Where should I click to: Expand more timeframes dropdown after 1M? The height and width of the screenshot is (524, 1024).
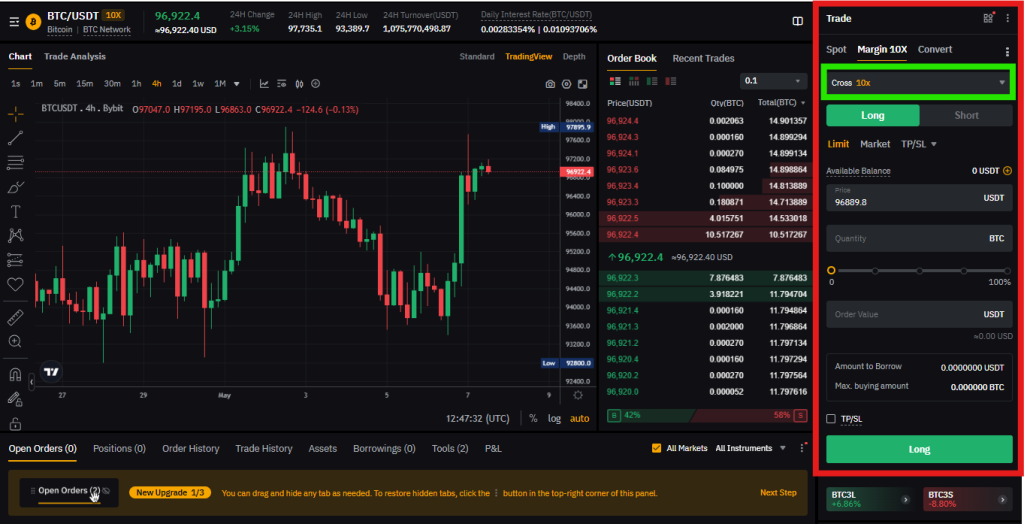click(236, 84)
